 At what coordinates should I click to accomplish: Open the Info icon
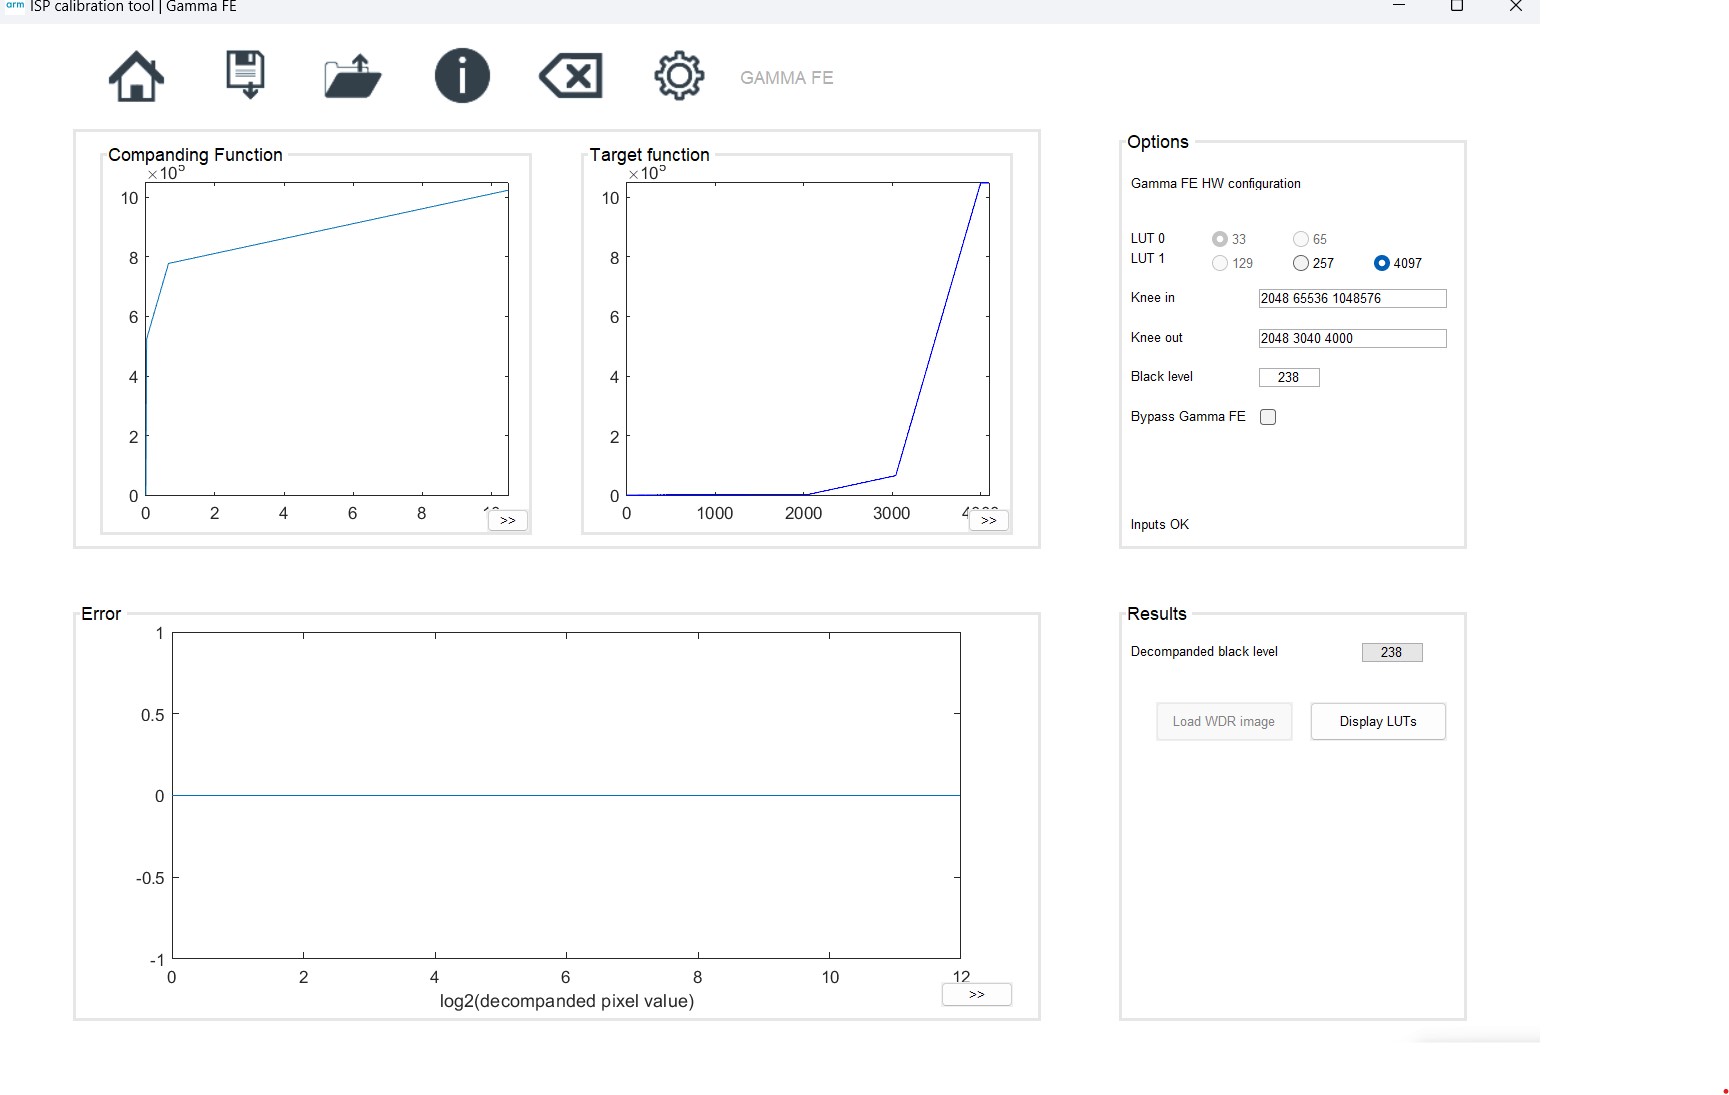(x=462, y=76)
